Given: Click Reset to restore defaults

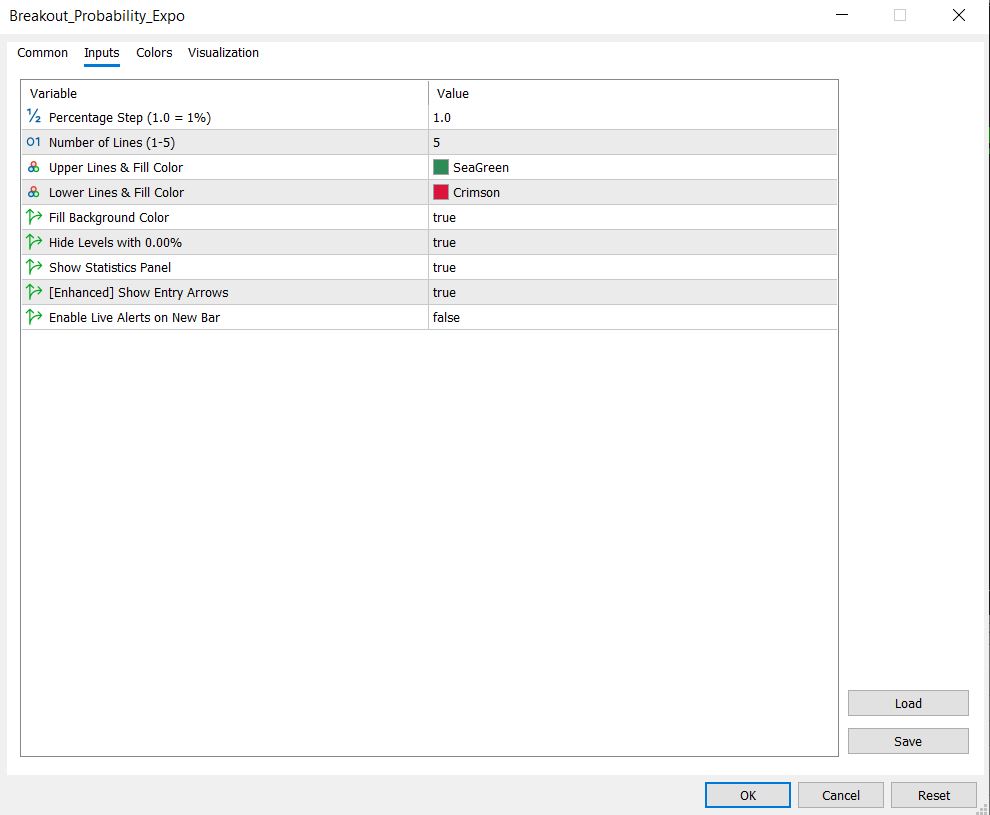Looking at the screenshot, I should coord(933,795).
